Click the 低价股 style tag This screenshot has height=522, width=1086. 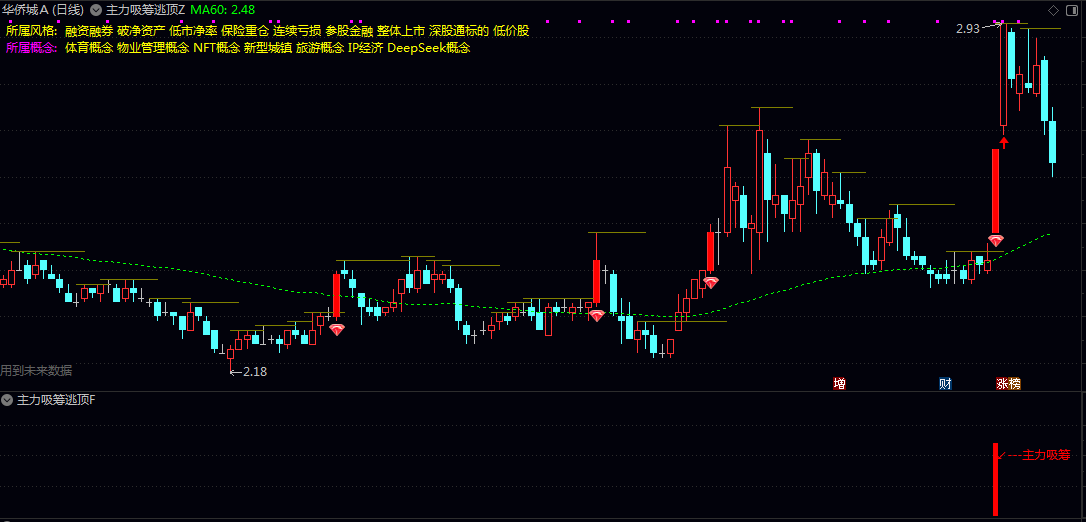pyautogui.click(x=511, y=30)
